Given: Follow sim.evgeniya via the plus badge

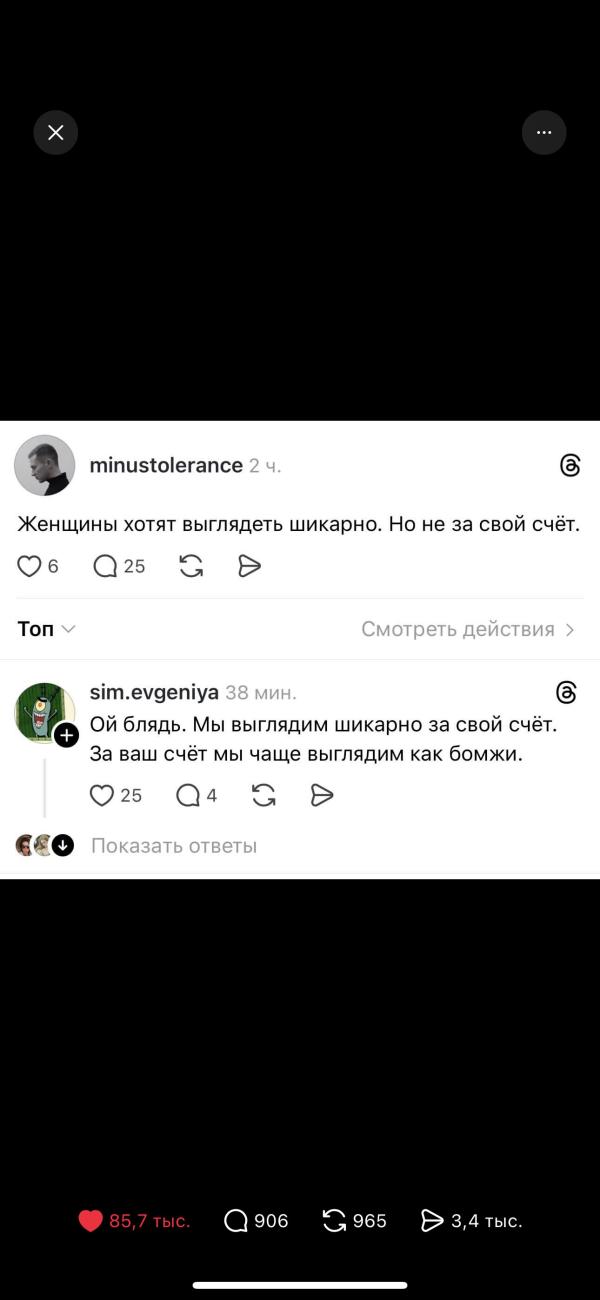Looking at the screenshot, I should click(x=67, y=735).
